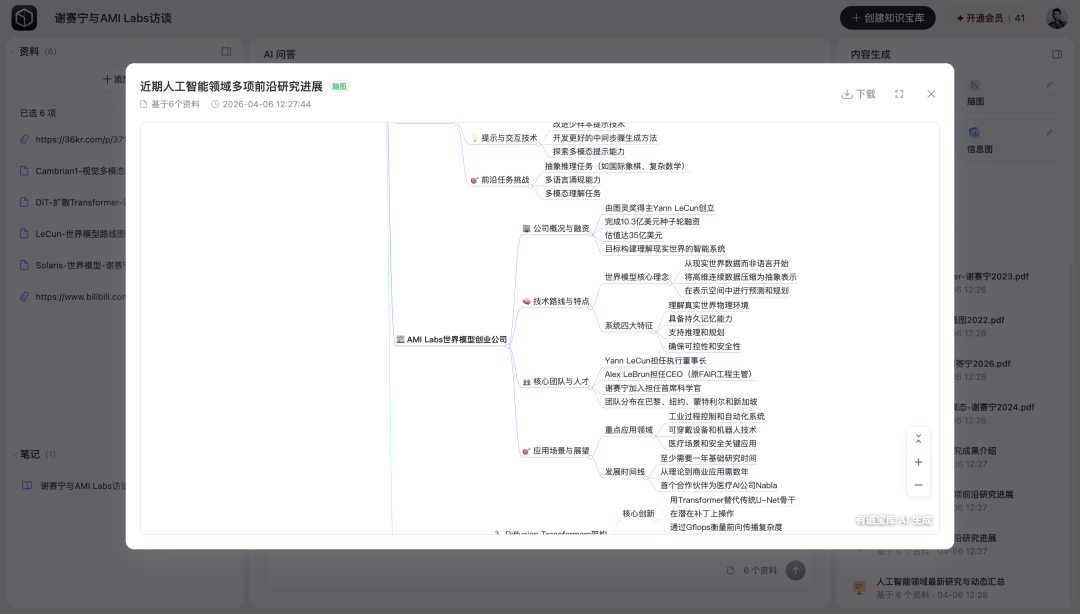Click 完成10.3亿美元种子轮融资 leaf
Image resolution: width=1080 pixels, height=614 pixels.
tap(652, 222)
